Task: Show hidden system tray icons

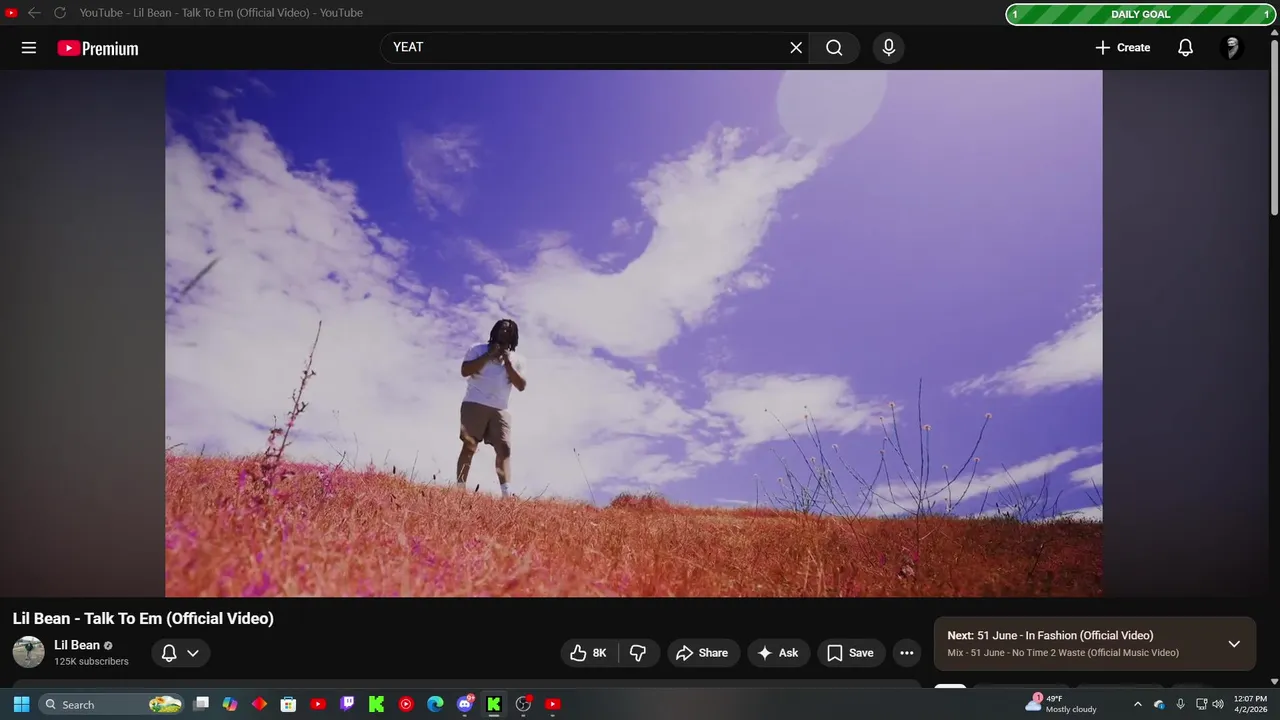Action: pos(1137,704)
